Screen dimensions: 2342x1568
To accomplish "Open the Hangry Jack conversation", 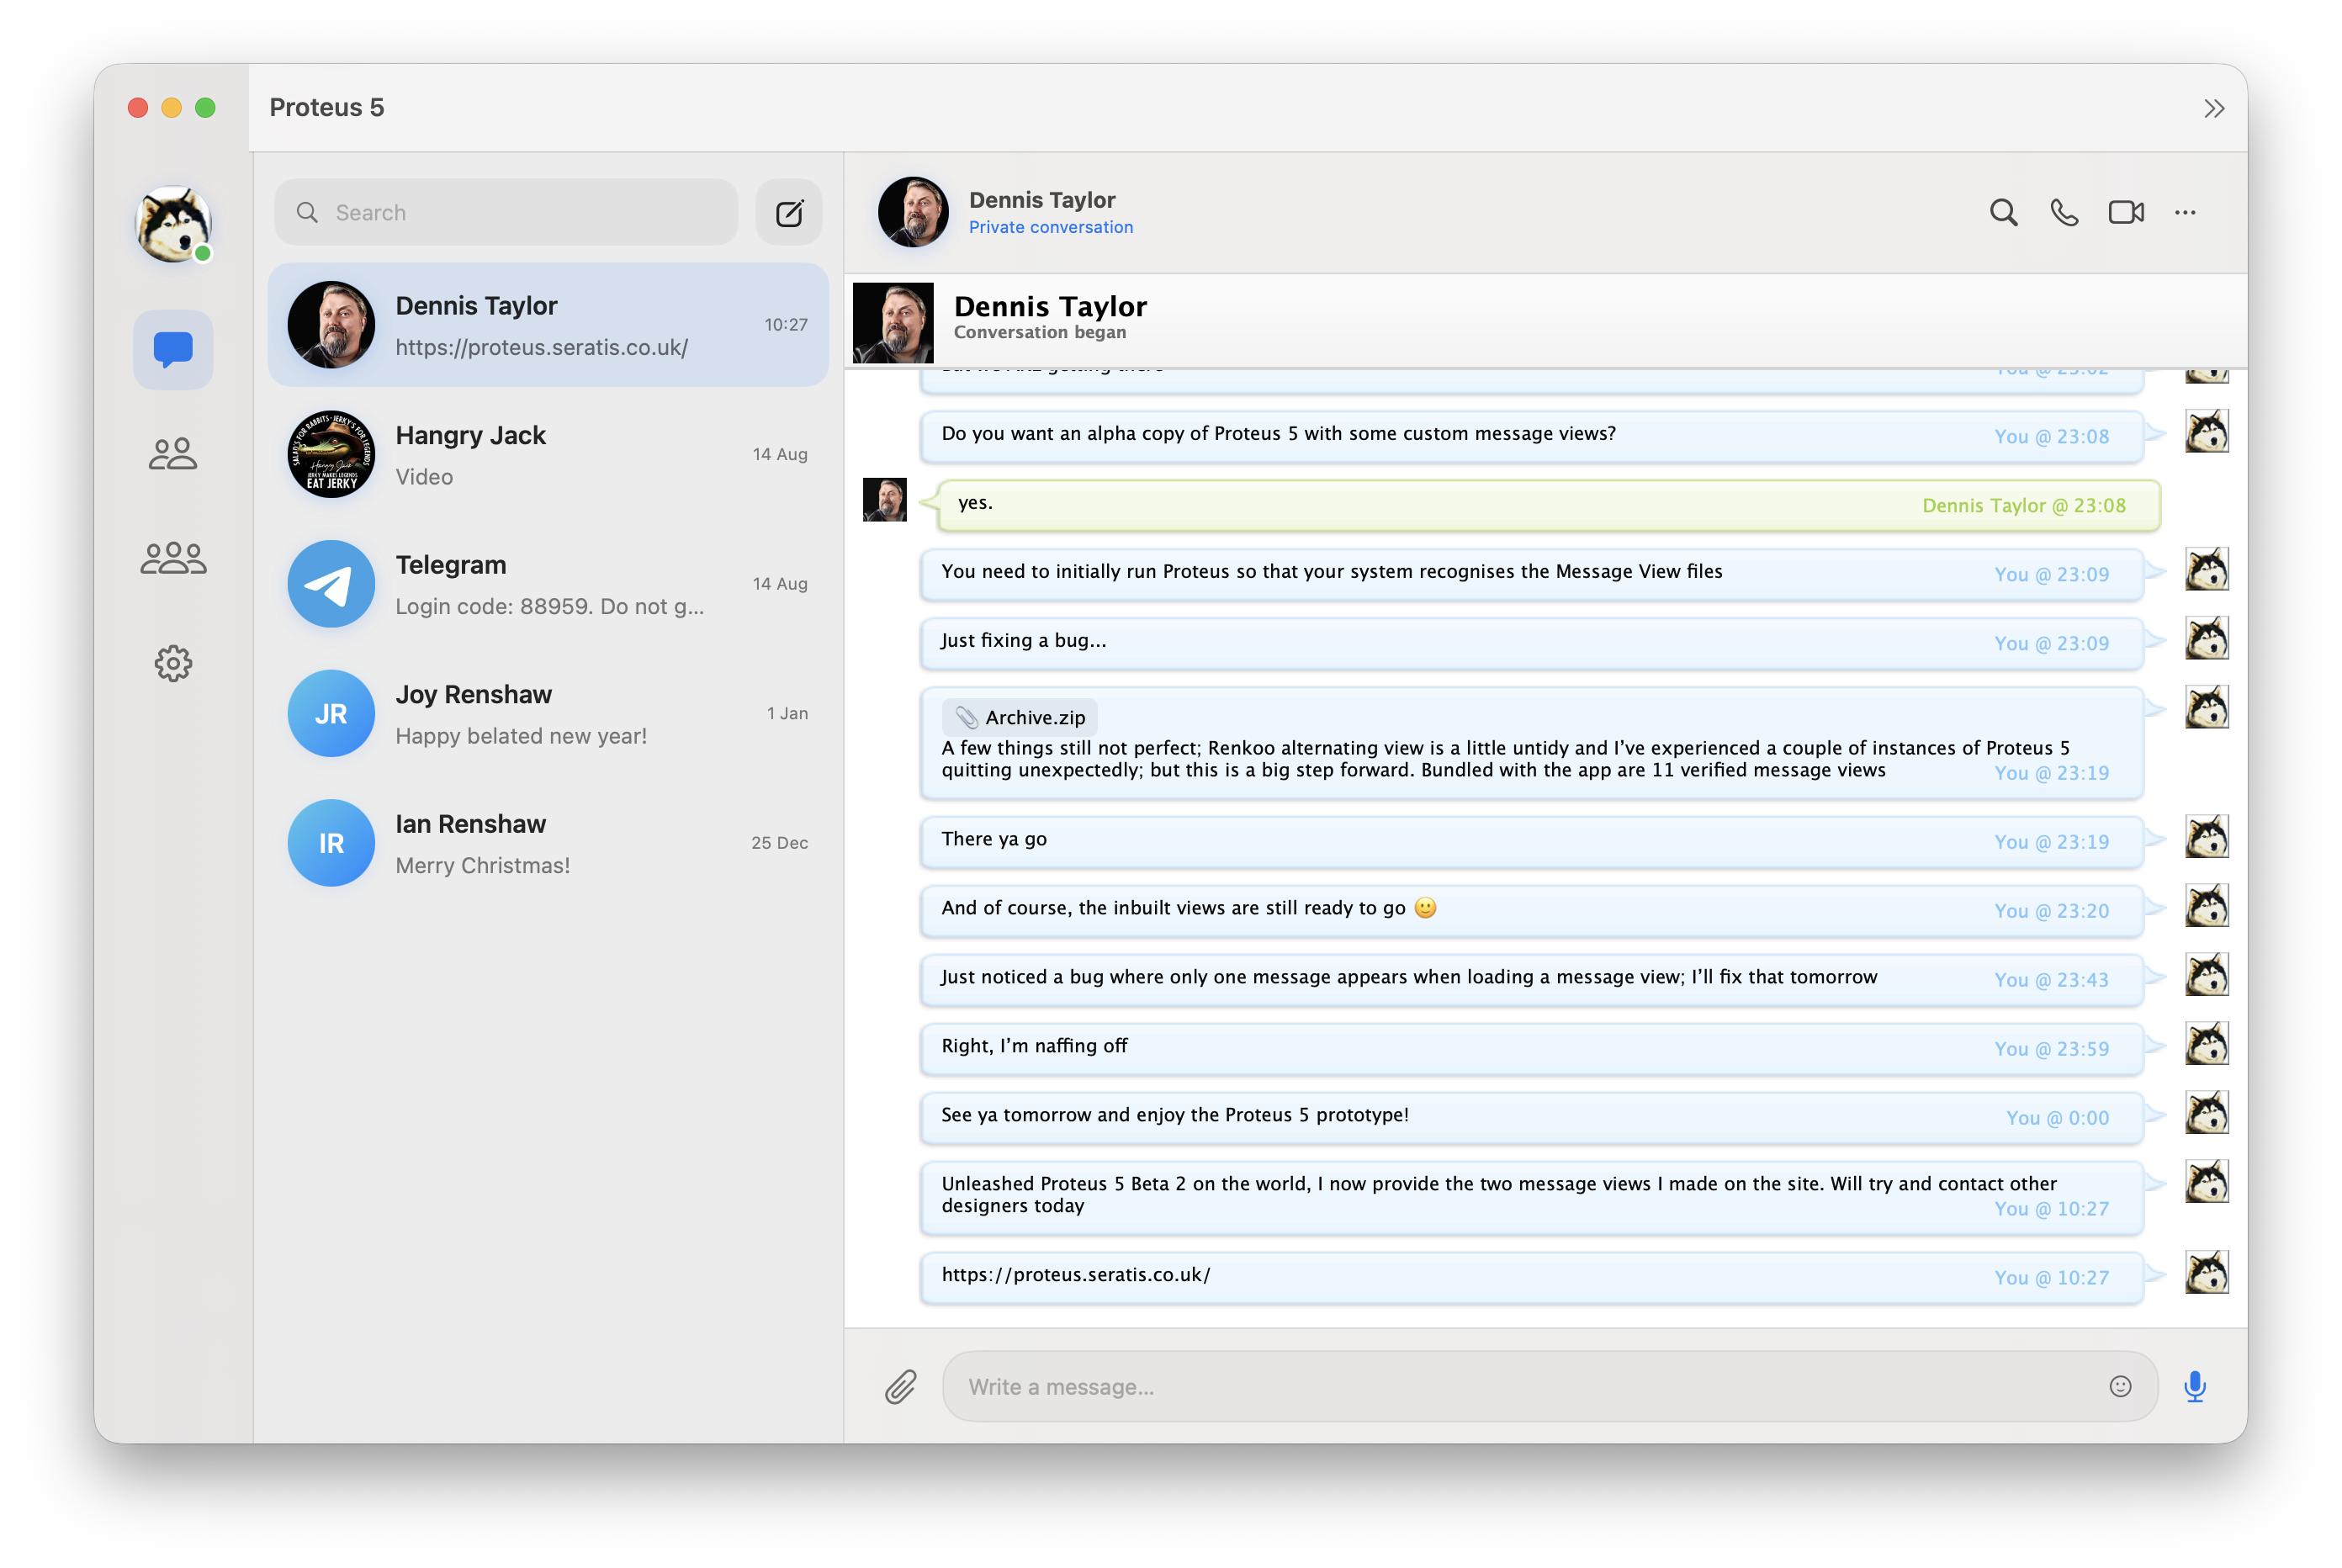I will coord(548,454).
